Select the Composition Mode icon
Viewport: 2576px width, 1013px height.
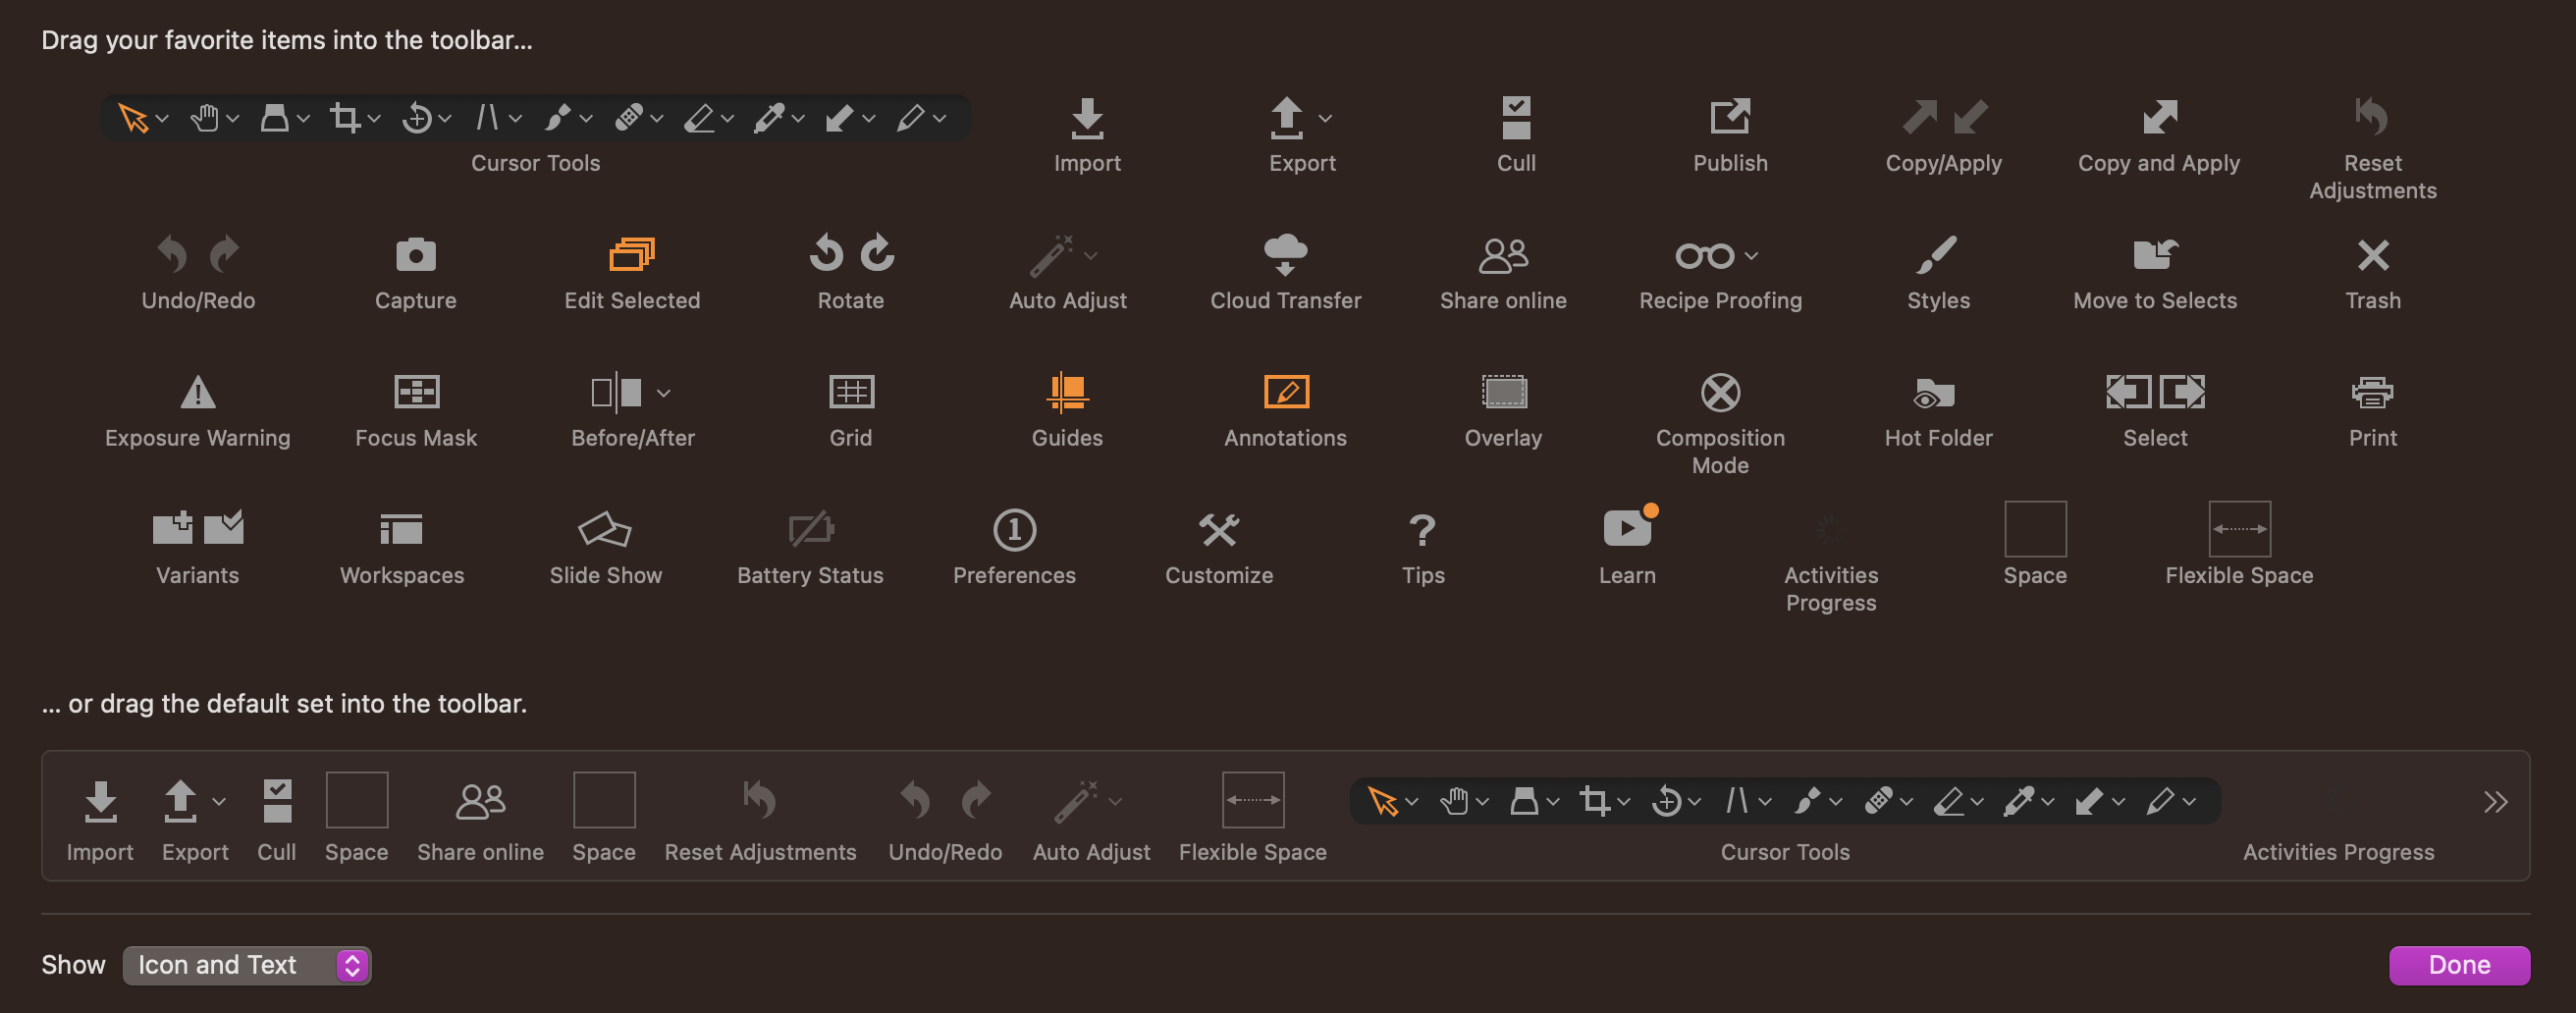click(x=1720, y=392)
